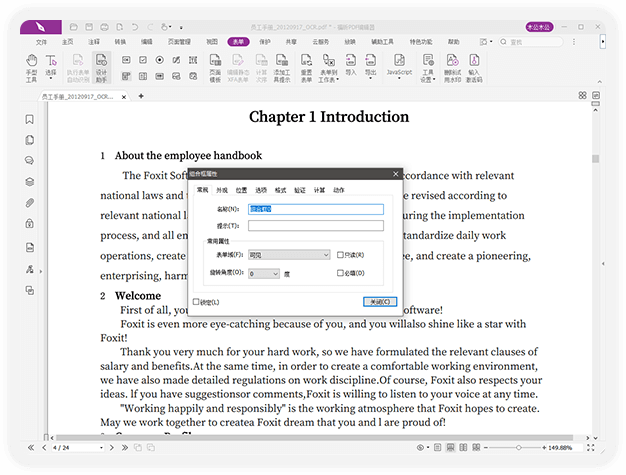Open the Security side panel

(30, 224)
